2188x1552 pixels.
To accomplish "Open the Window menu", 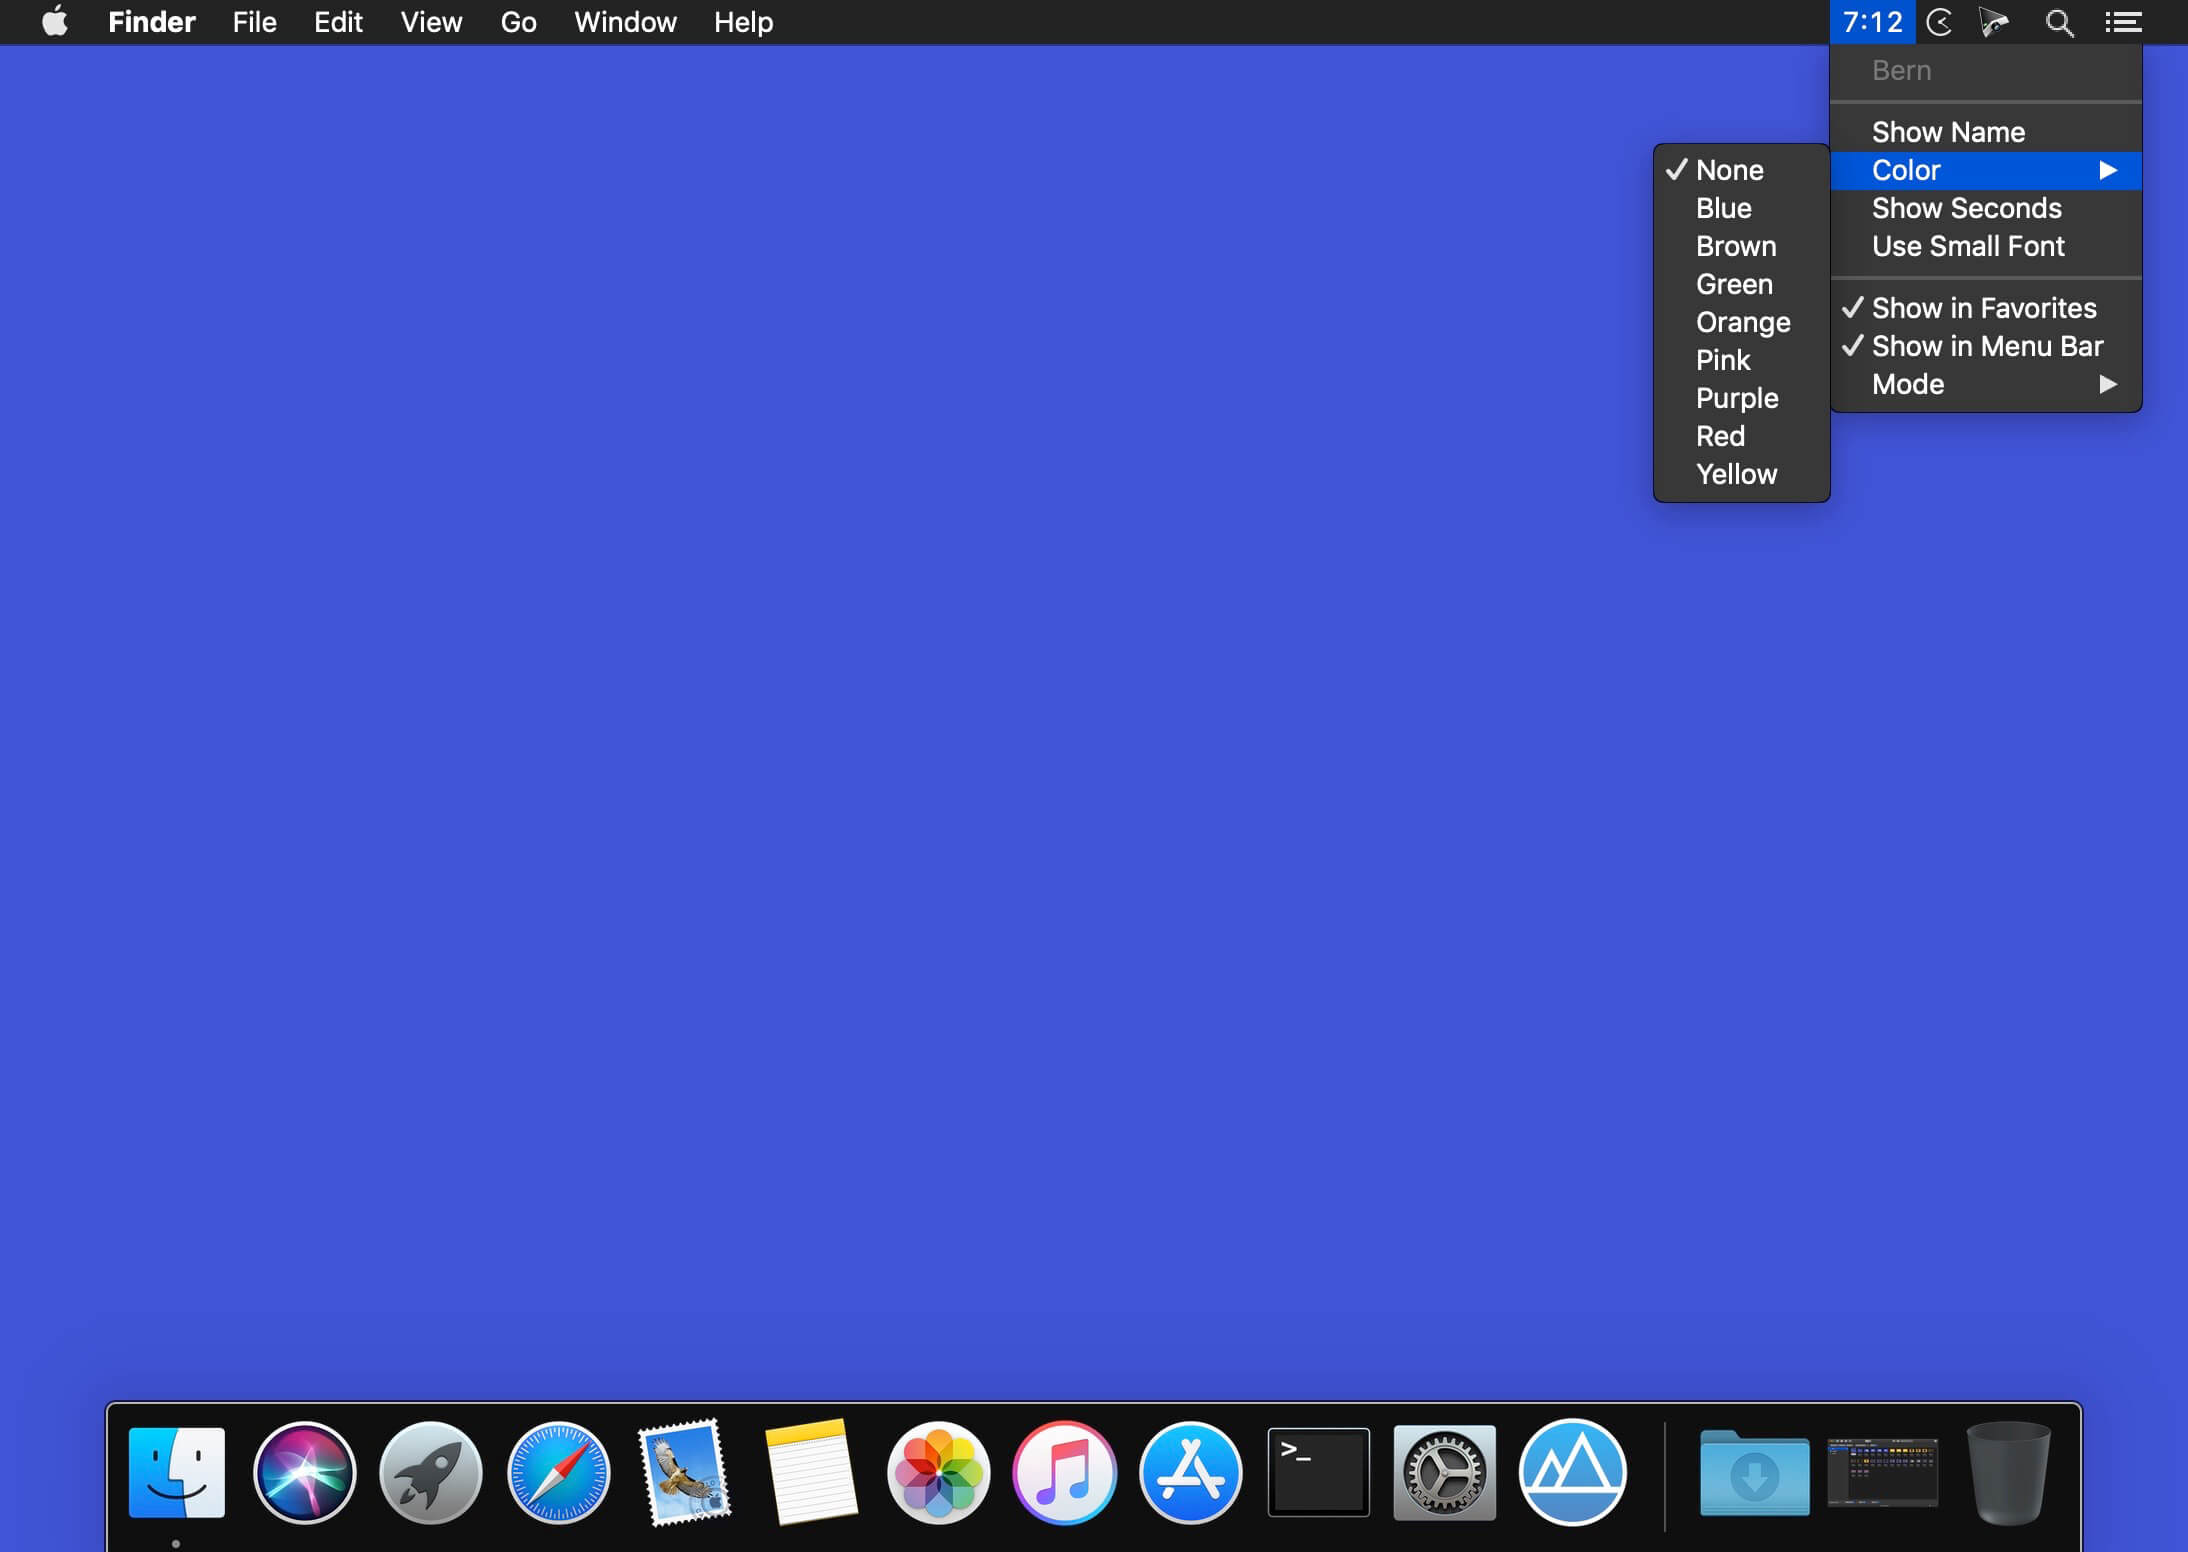I will tap(625, 22).
